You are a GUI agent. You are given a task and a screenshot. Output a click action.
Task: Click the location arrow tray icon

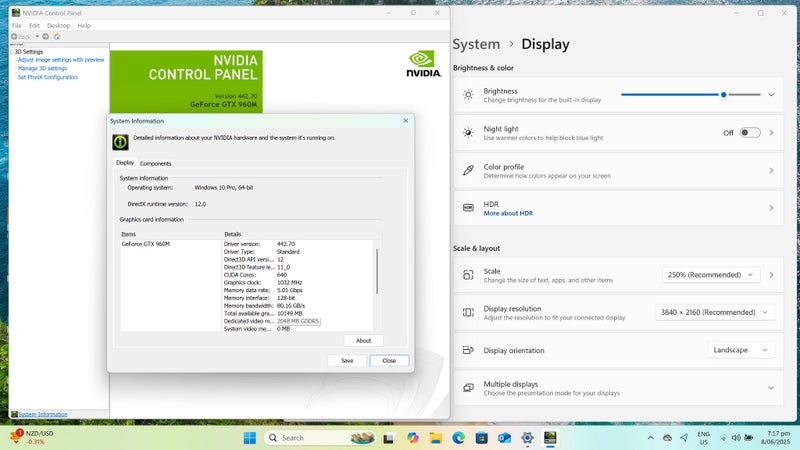[684, 438]
